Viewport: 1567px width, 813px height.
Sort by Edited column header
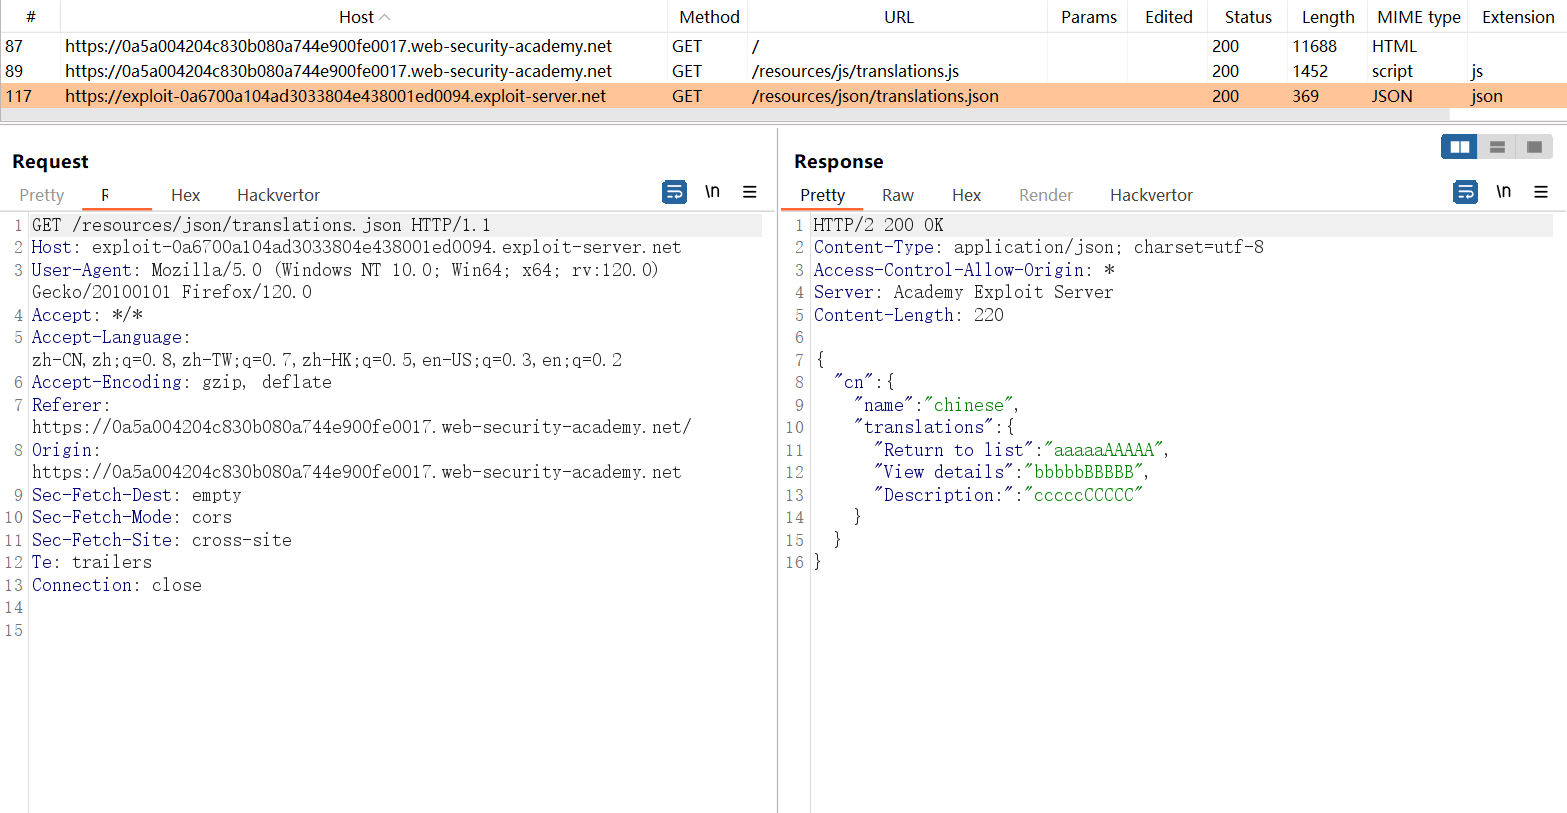(1168, 17)
